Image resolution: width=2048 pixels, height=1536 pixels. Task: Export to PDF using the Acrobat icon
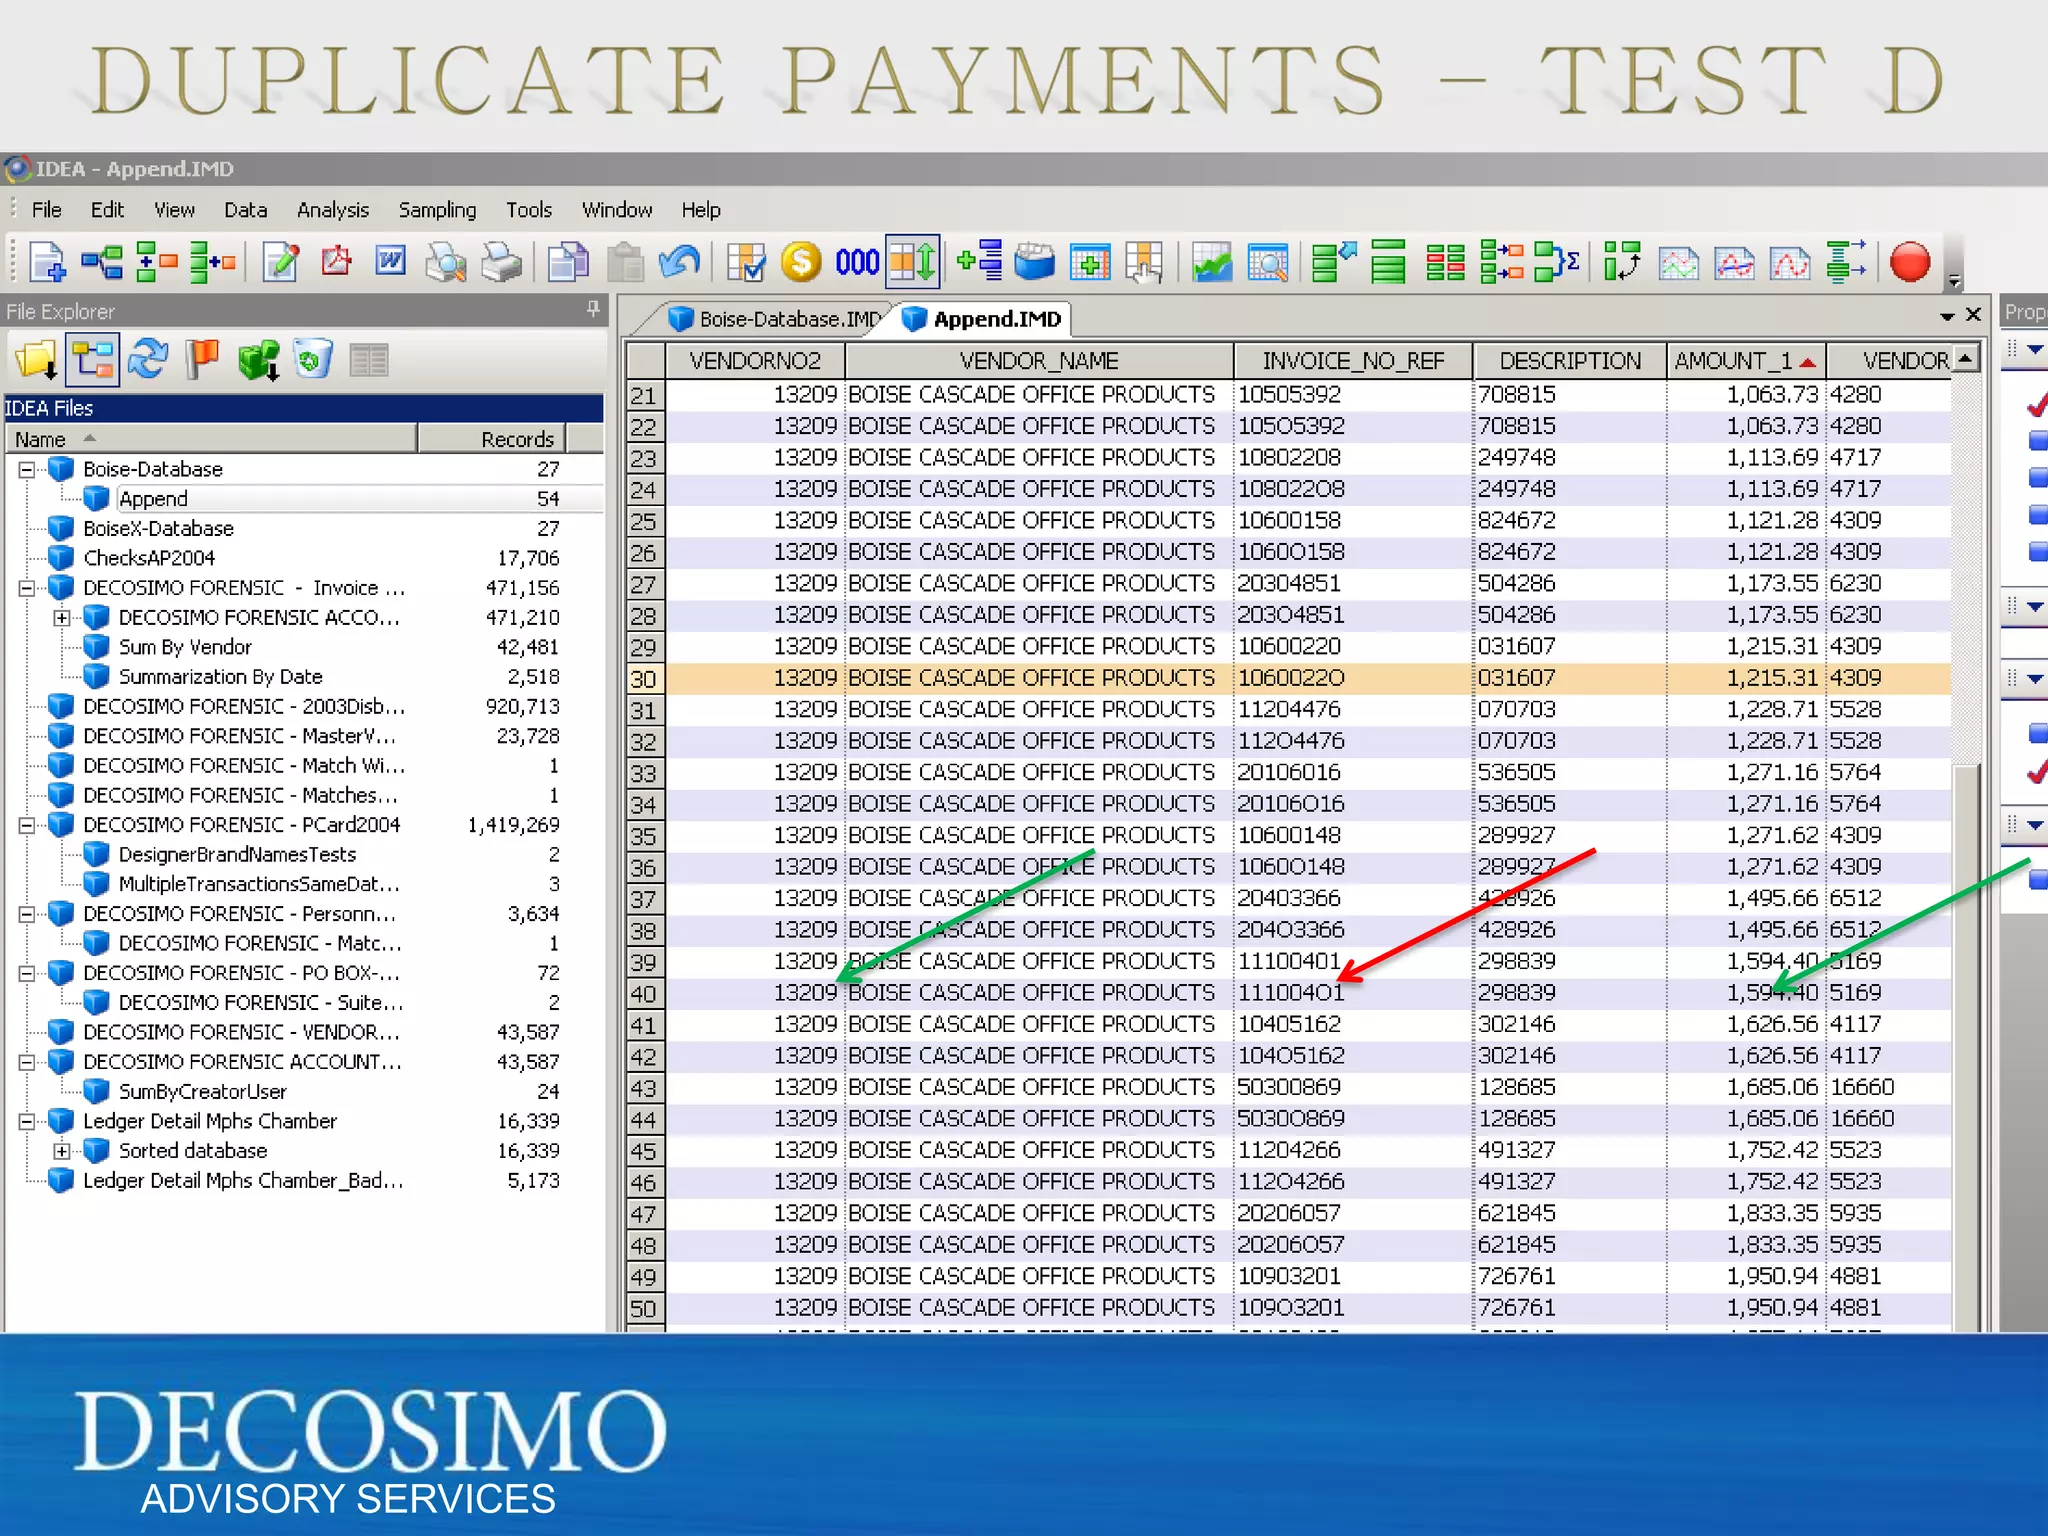tap(336, 263)
